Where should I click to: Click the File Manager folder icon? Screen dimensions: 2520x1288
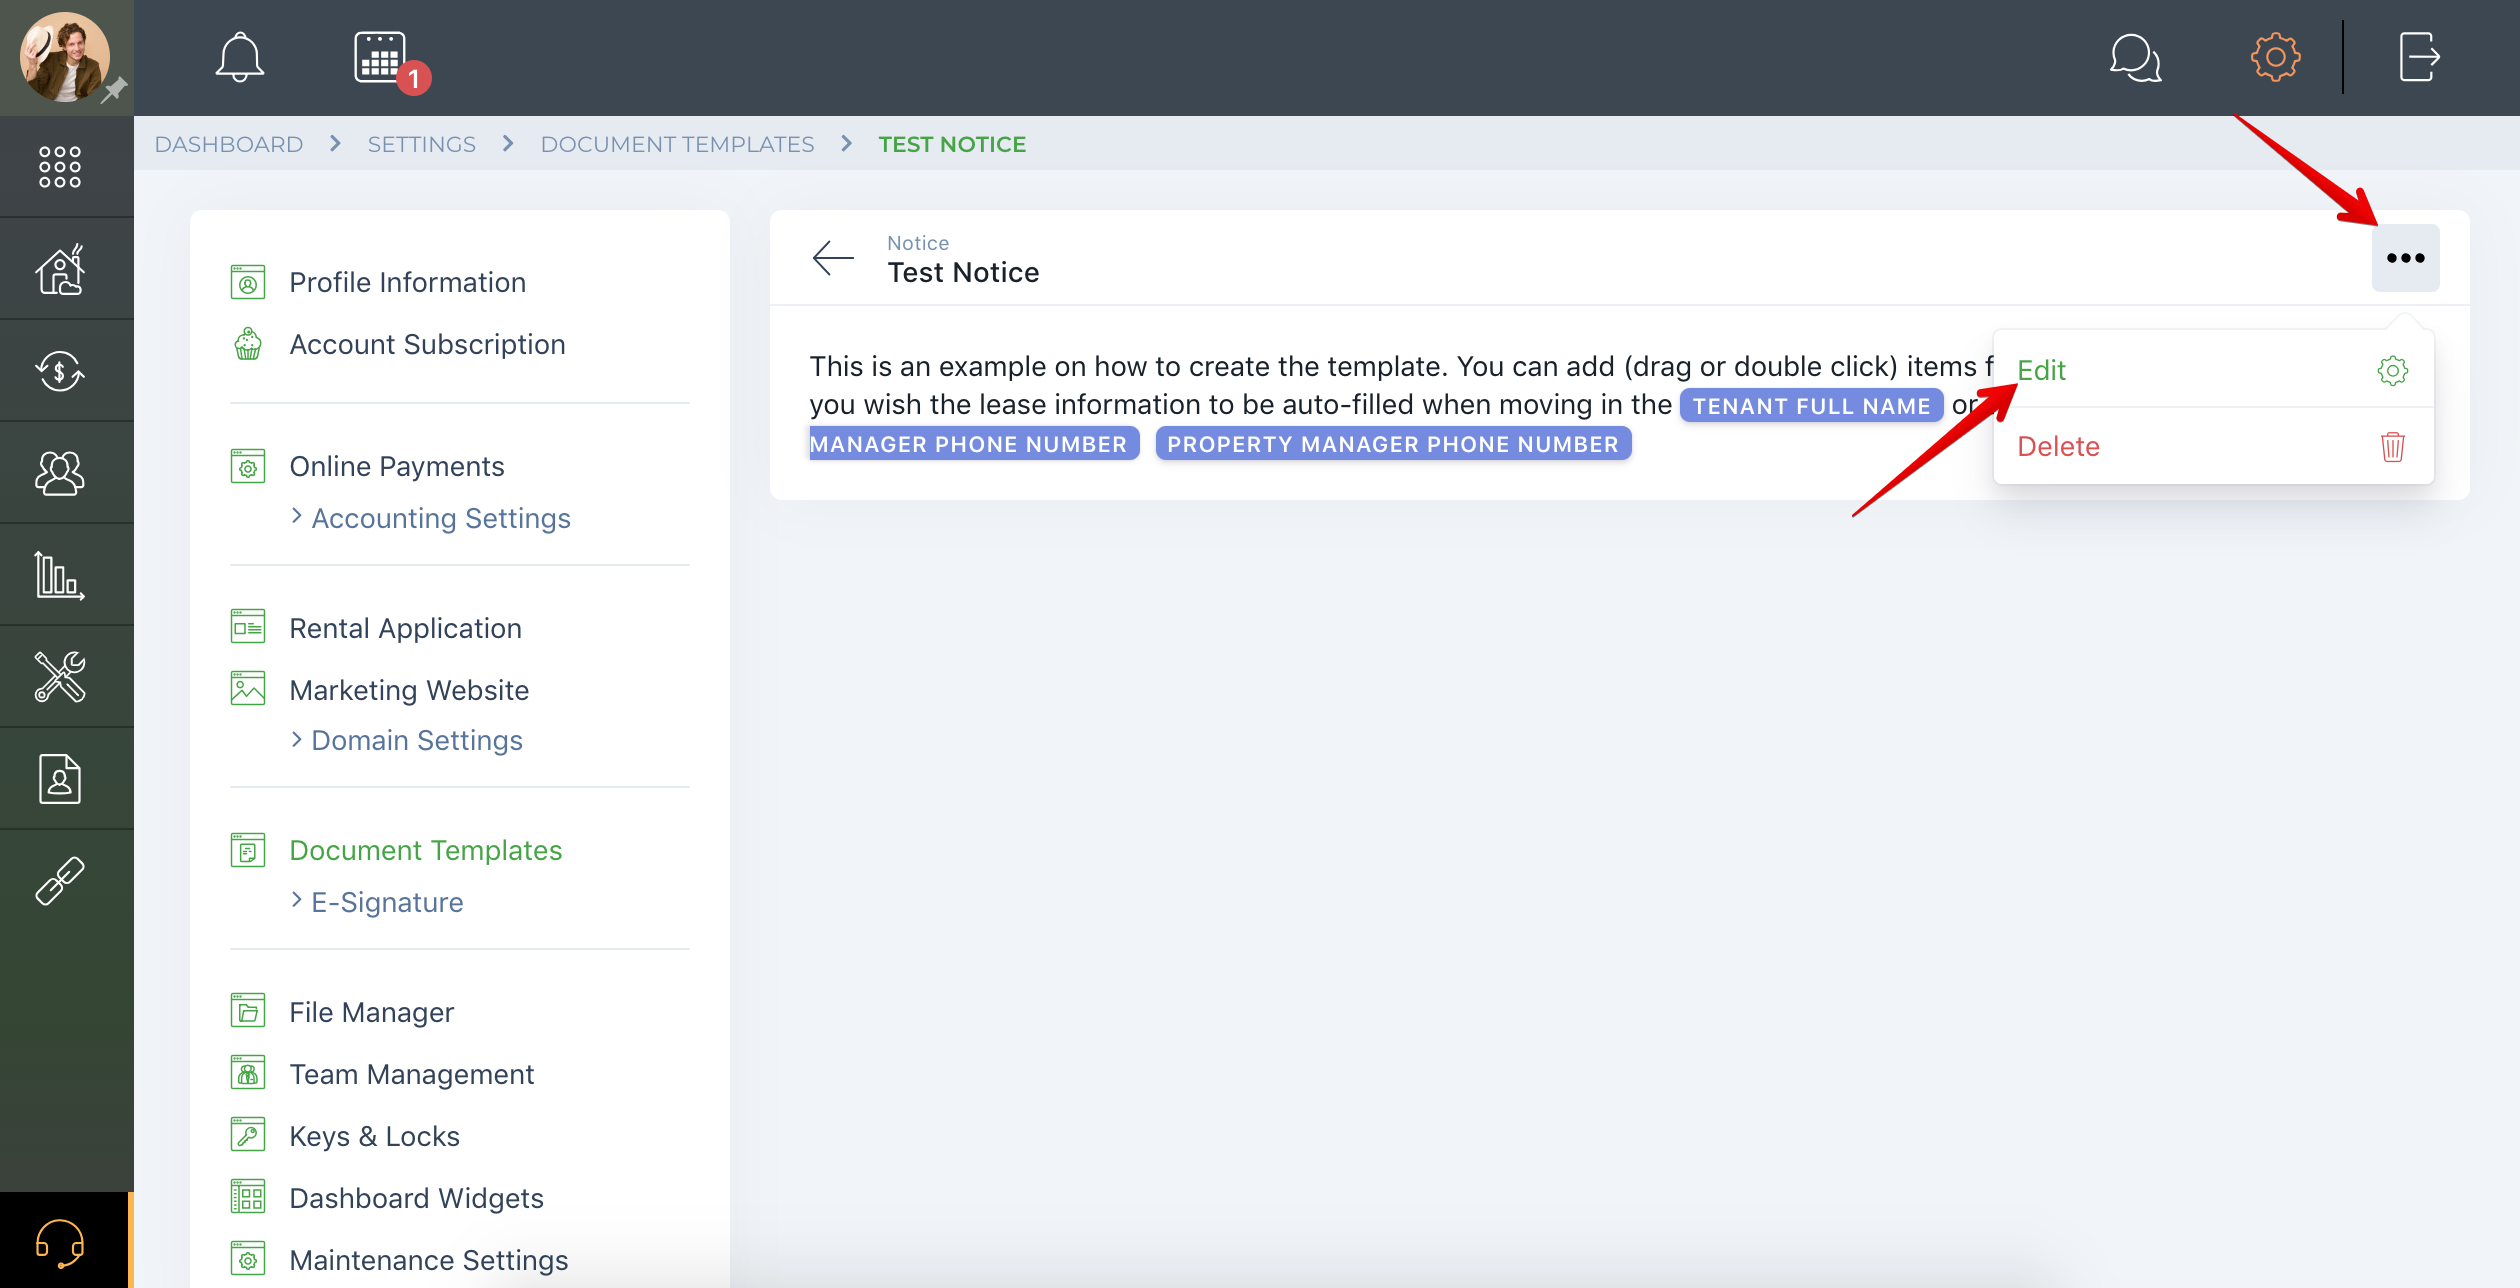tap(248, 1010)
